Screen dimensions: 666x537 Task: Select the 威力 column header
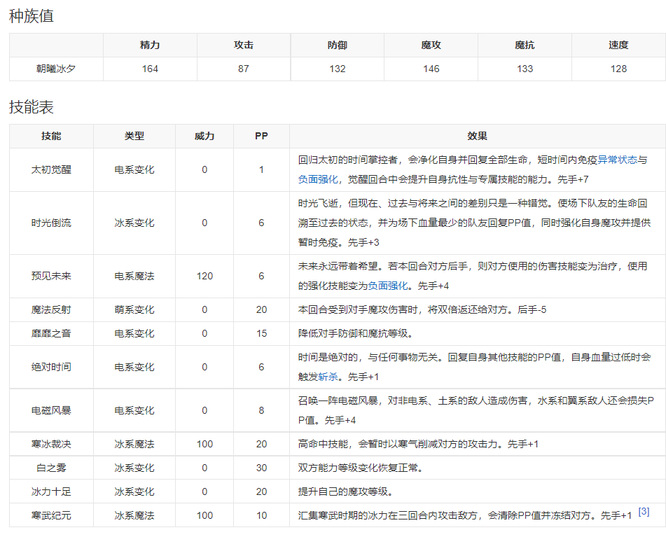pyautogui.click(x=204, y=136)
